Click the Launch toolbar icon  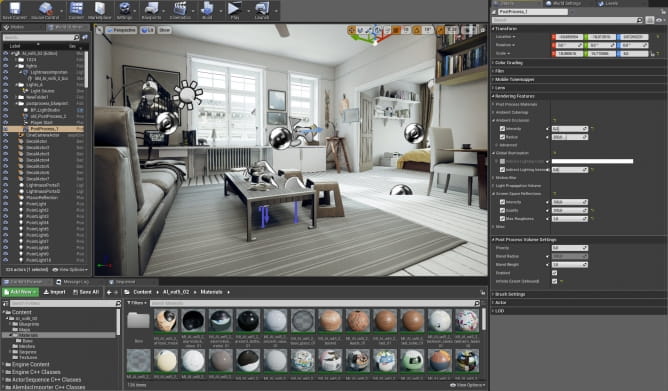(262, 9)
